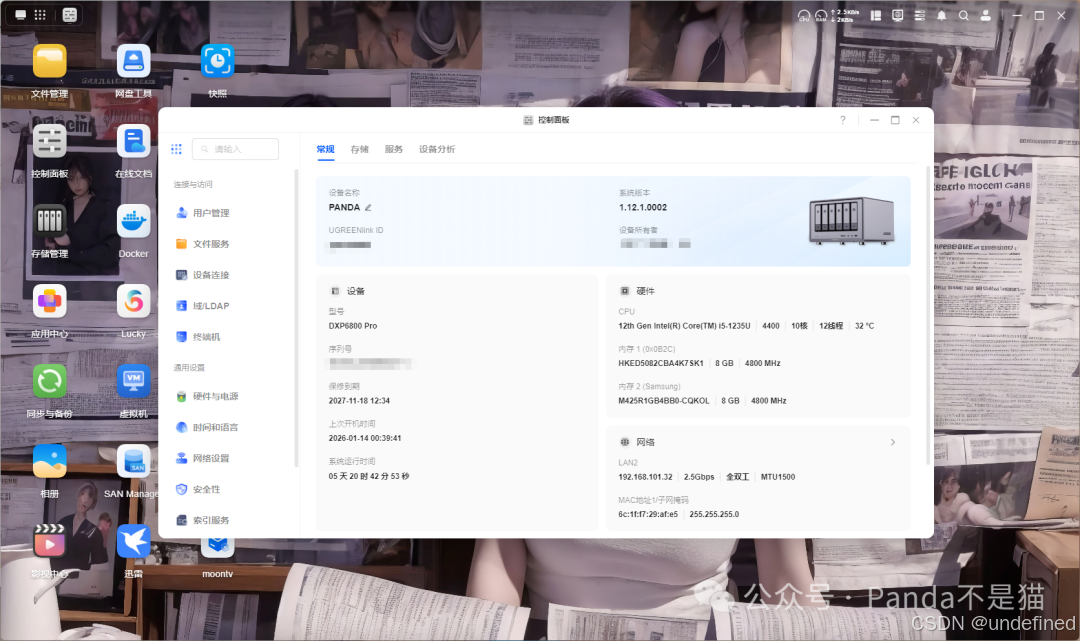Focus the control panel search field
This screenshot has width=1080, height=641.
(236, 149)
